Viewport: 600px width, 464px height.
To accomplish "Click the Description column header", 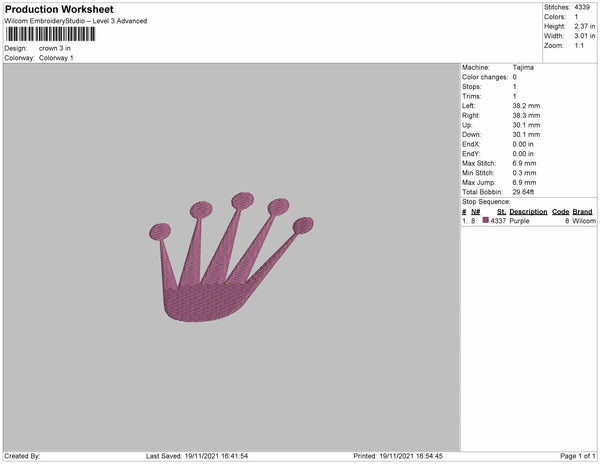I will pos(528,212).
